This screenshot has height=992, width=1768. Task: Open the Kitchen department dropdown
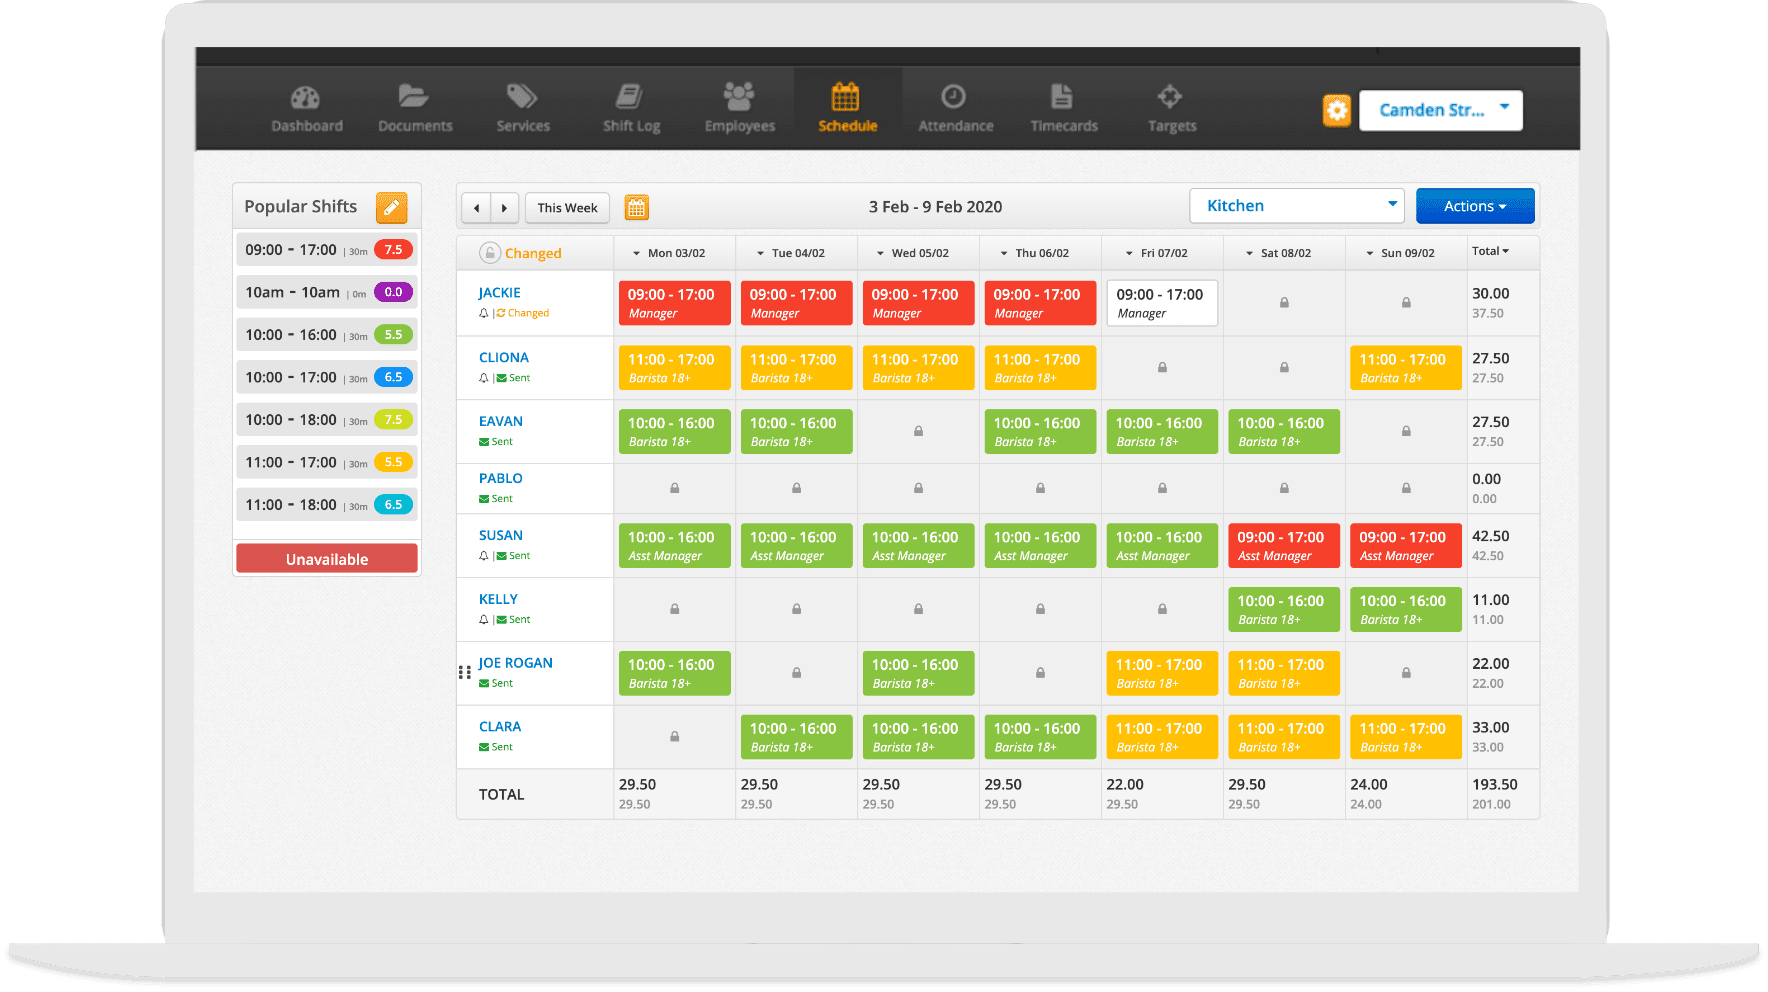click(1296, 205)
